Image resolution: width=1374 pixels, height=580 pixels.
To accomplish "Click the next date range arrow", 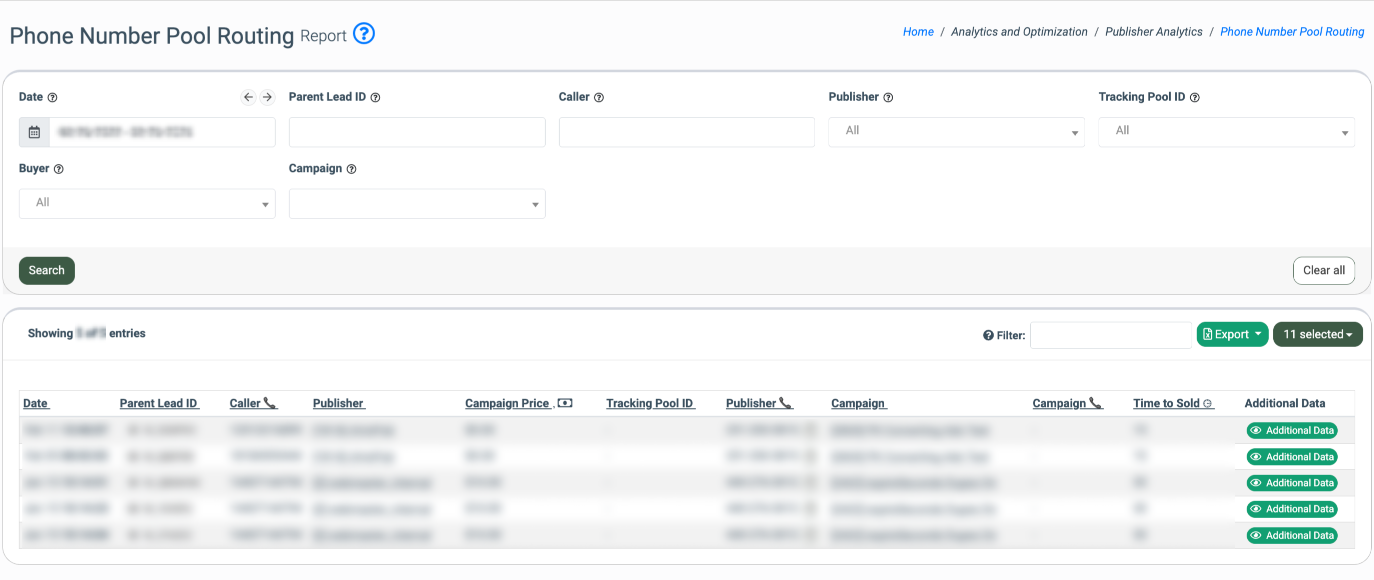I will (x=267, y=97).
